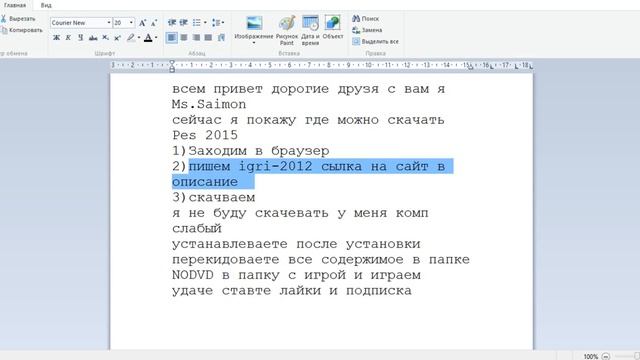Apply font color A button
The width and height of the screenshot is (640, 360).
click(148, 38)
